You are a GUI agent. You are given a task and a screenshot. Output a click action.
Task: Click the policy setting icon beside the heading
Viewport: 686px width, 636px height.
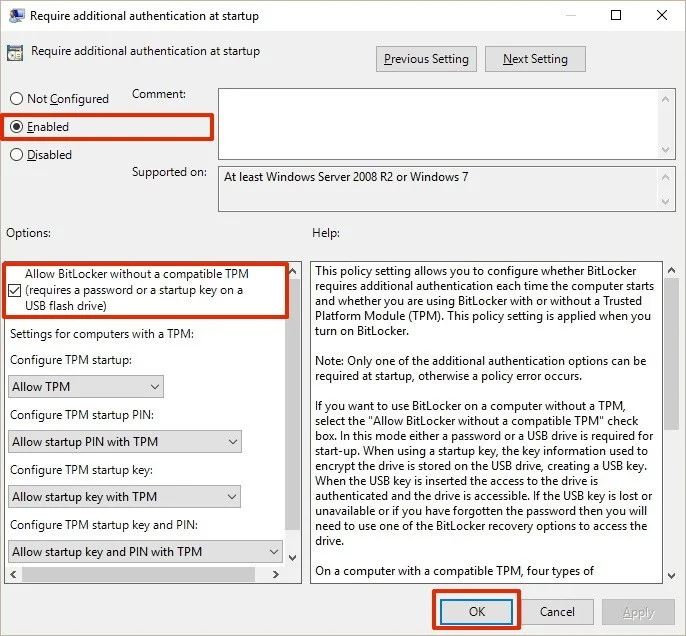(16, 52)
